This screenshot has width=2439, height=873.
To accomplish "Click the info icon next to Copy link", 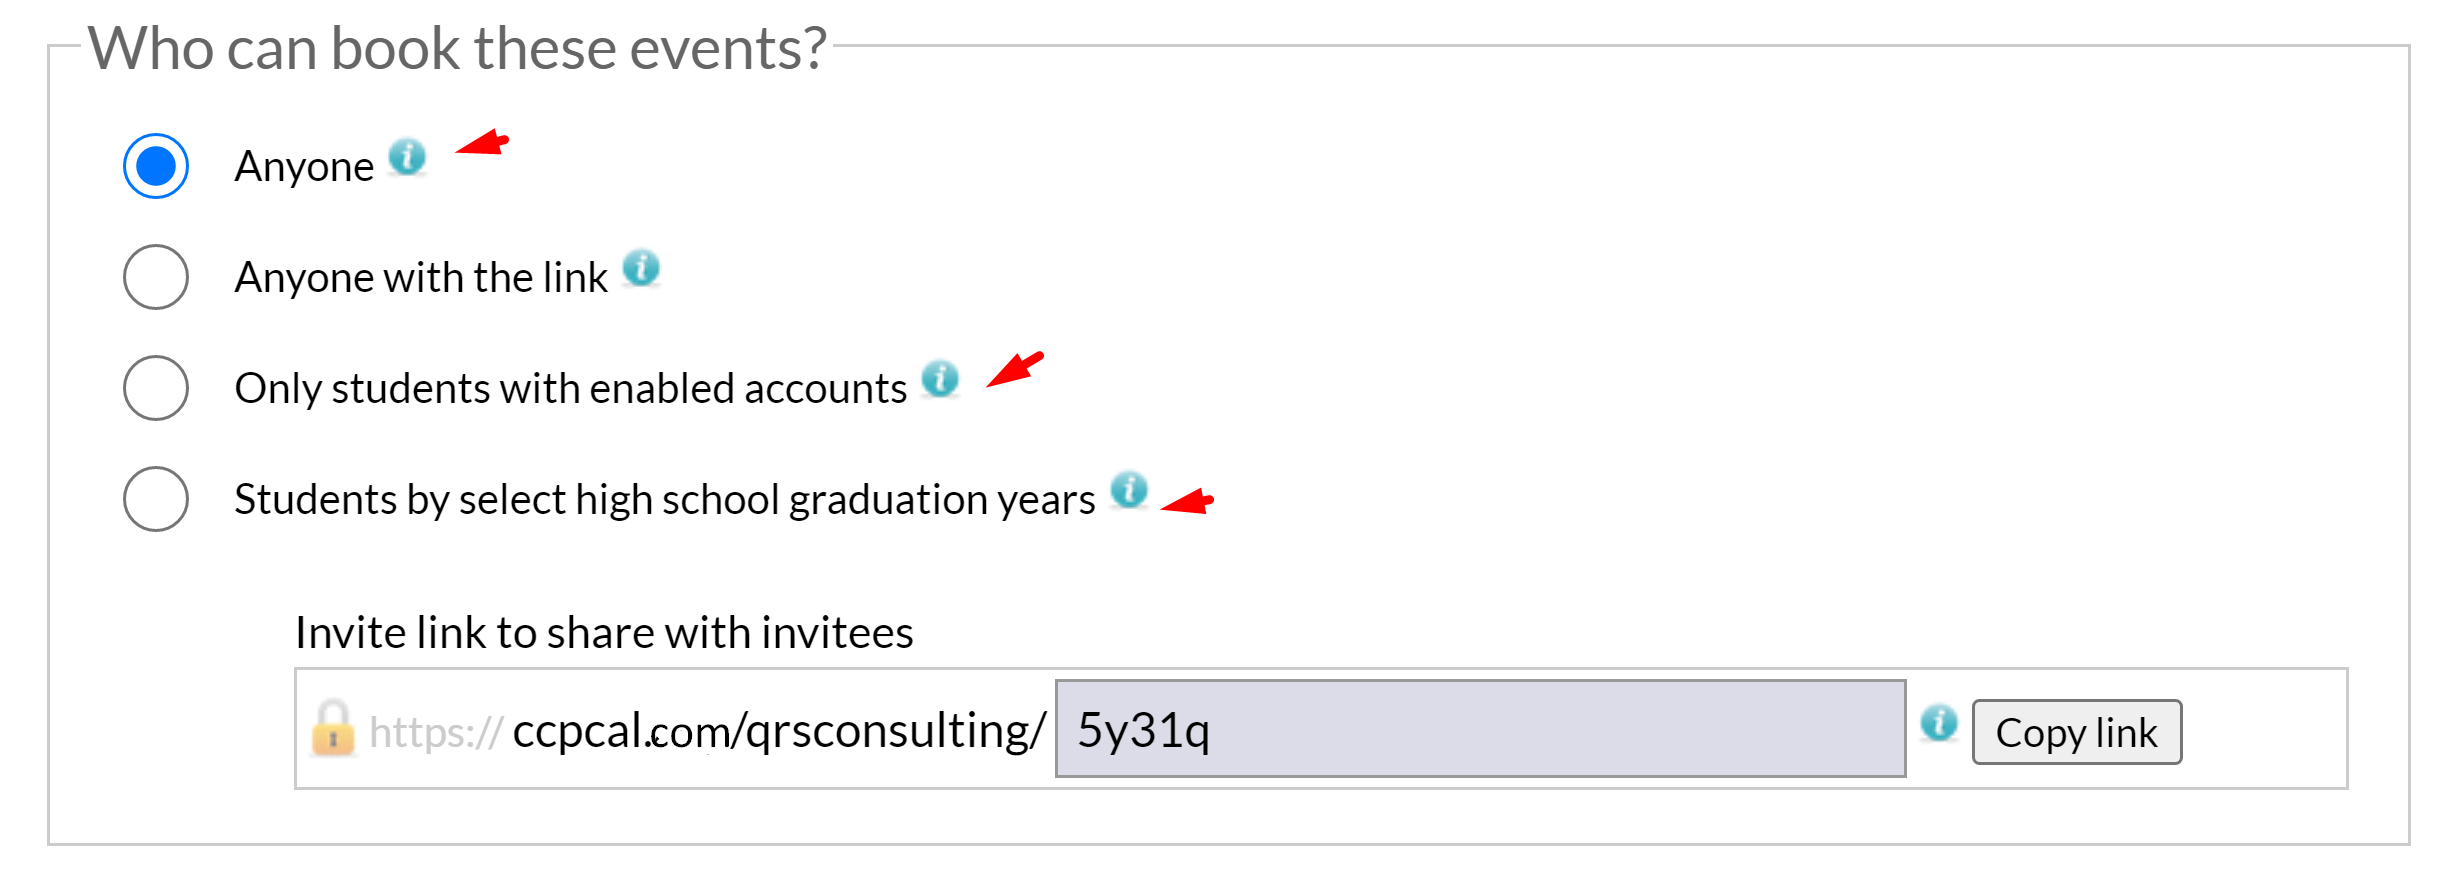I will coord(1939,722).
